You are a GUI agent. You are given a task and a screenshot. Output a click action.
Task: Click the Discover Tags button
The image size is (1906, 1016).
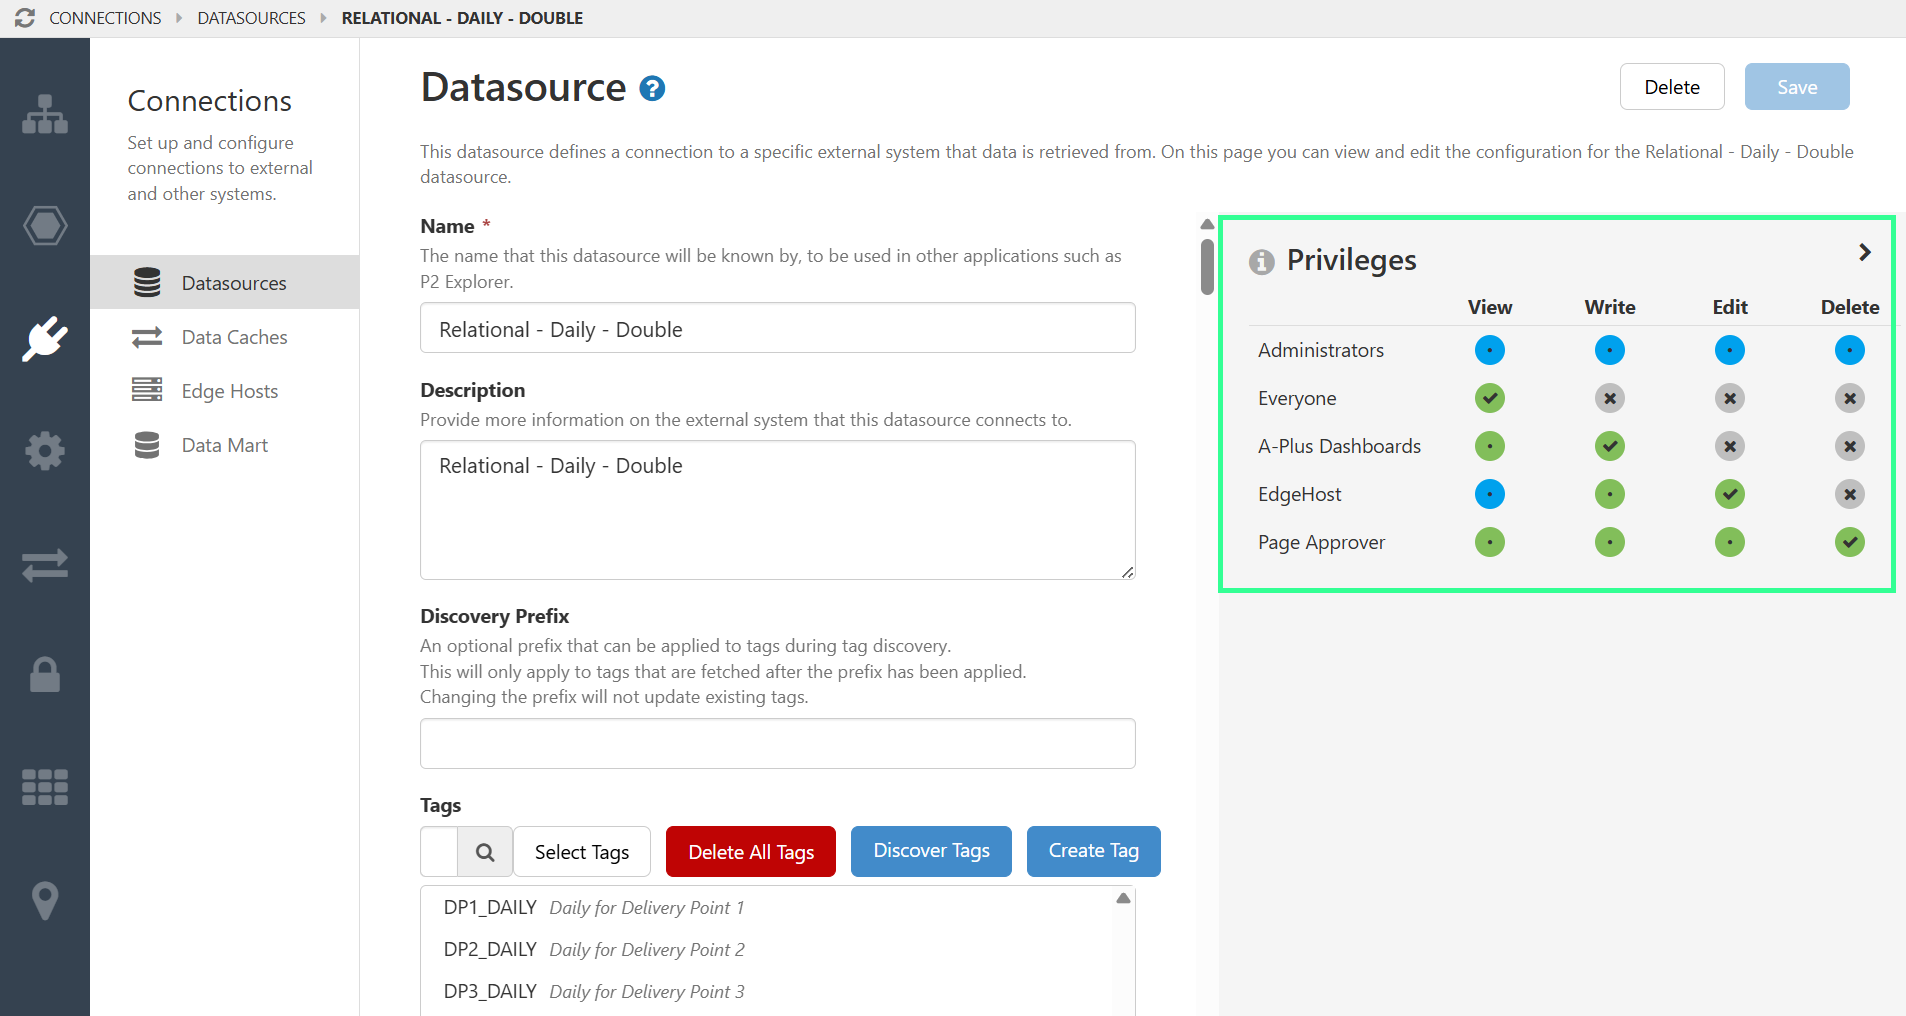pos(930,851)
